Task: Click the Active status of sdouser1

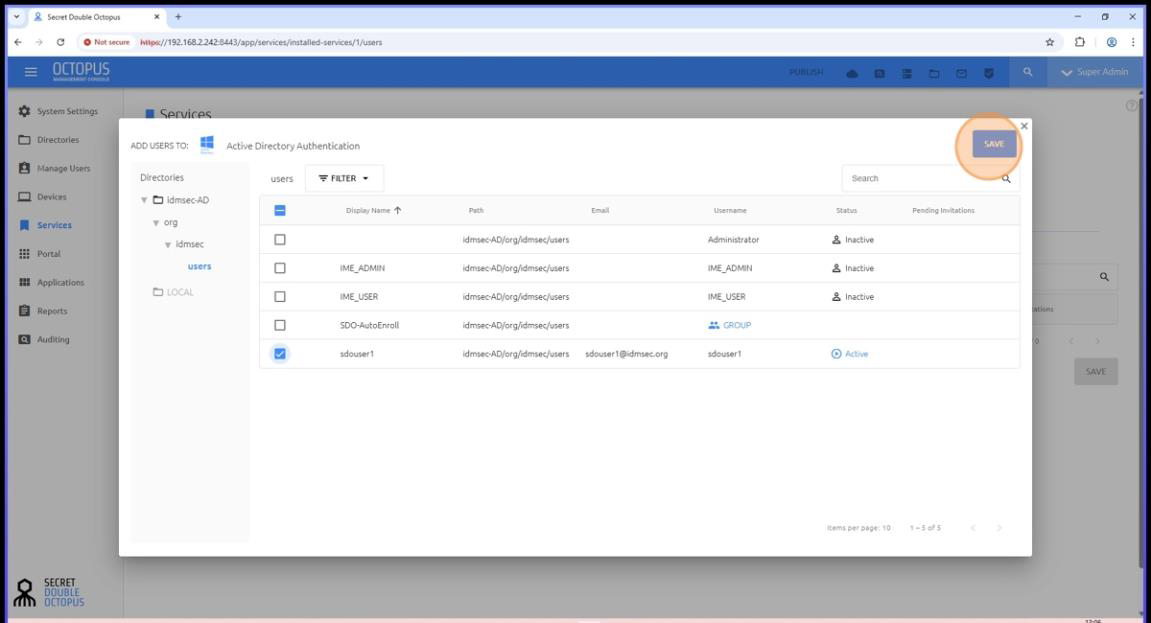Action: coord(849,354)
